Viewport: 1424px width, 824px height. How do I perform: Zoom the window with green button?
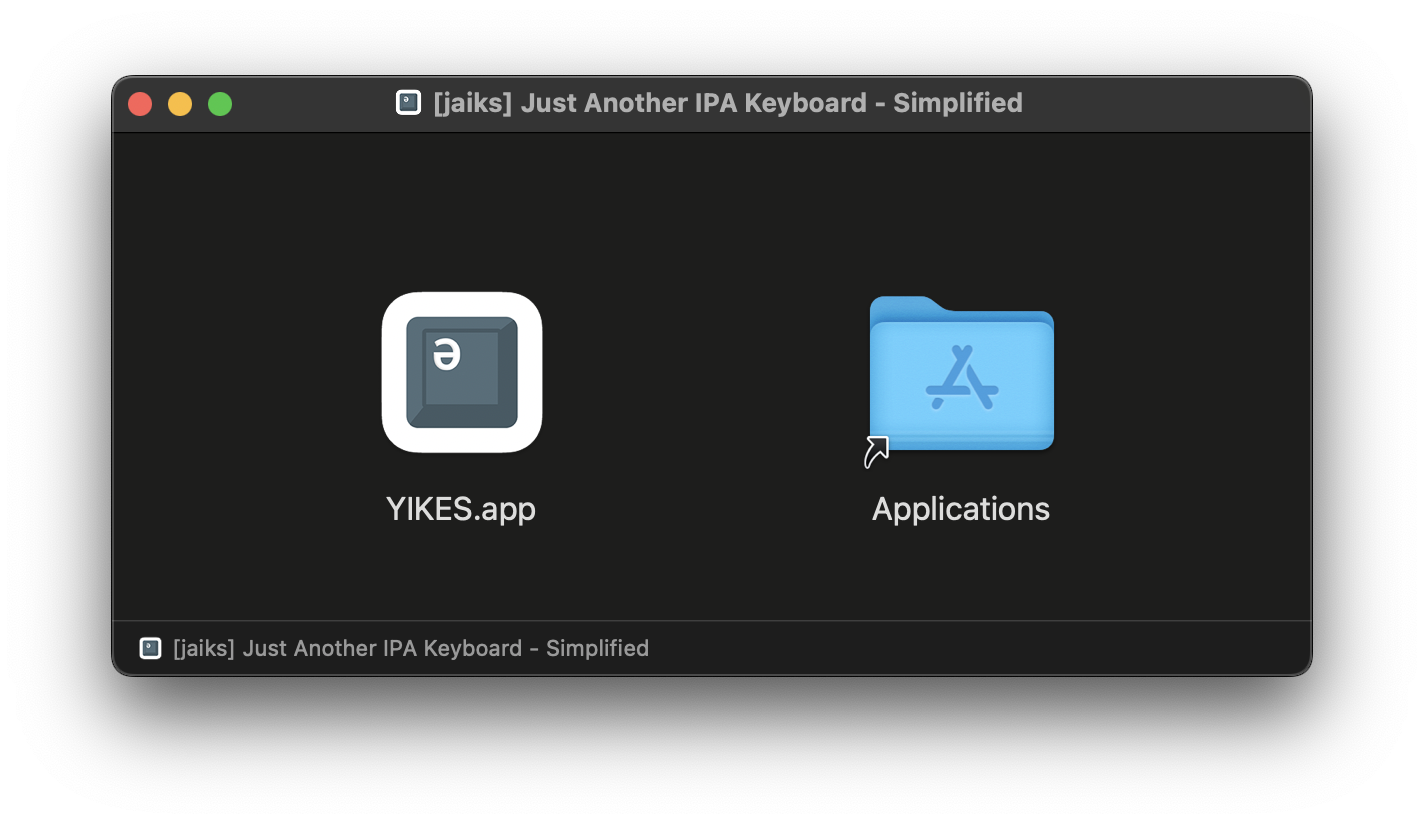point(220,104)
